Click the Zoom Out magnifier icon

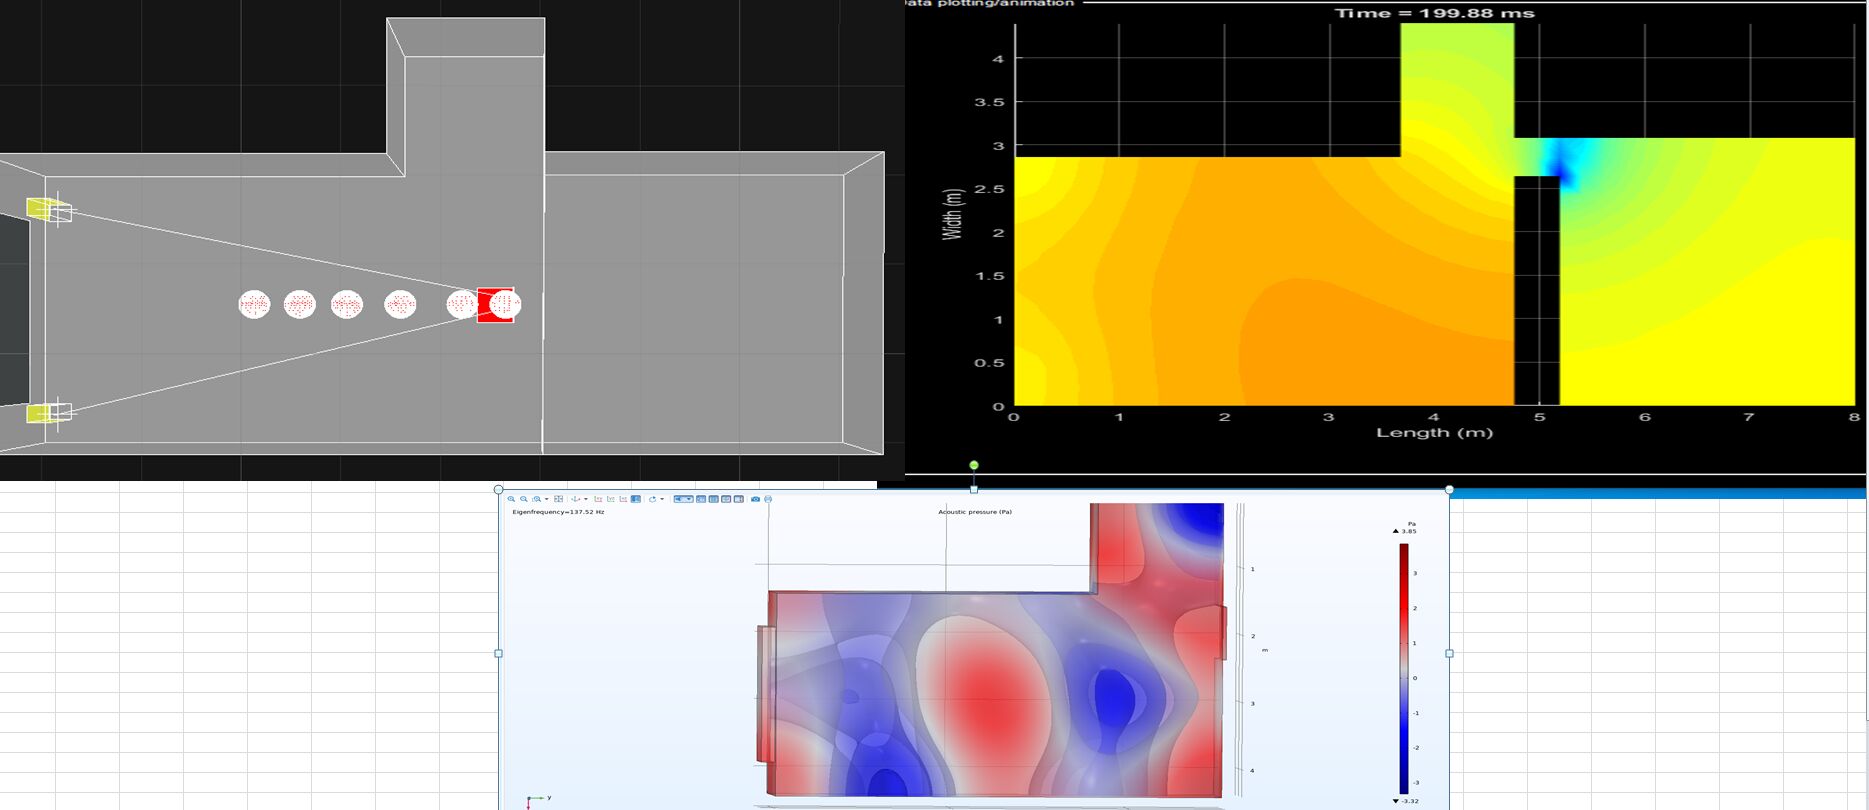pos(524,499)
